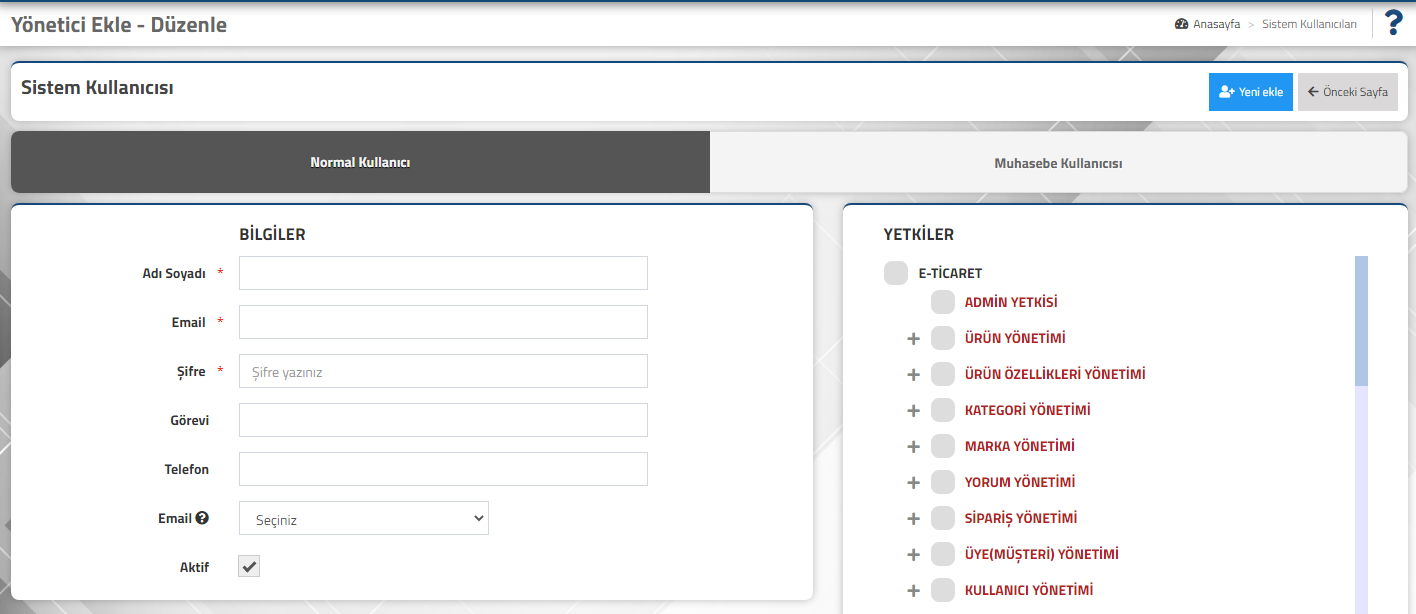Enable the ADMİN YETKİSİ checkbox
The width and height of the screenshot is (1416, 614).
[943, 302]
